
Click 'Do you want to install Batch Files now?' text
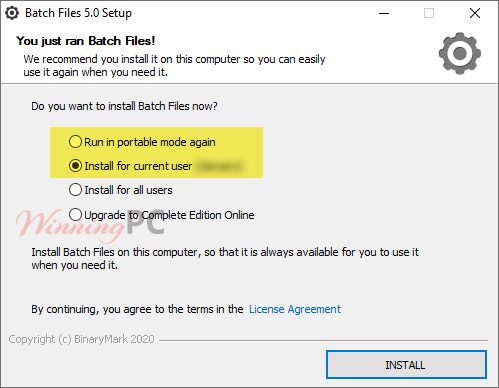[x=124, y=106]
